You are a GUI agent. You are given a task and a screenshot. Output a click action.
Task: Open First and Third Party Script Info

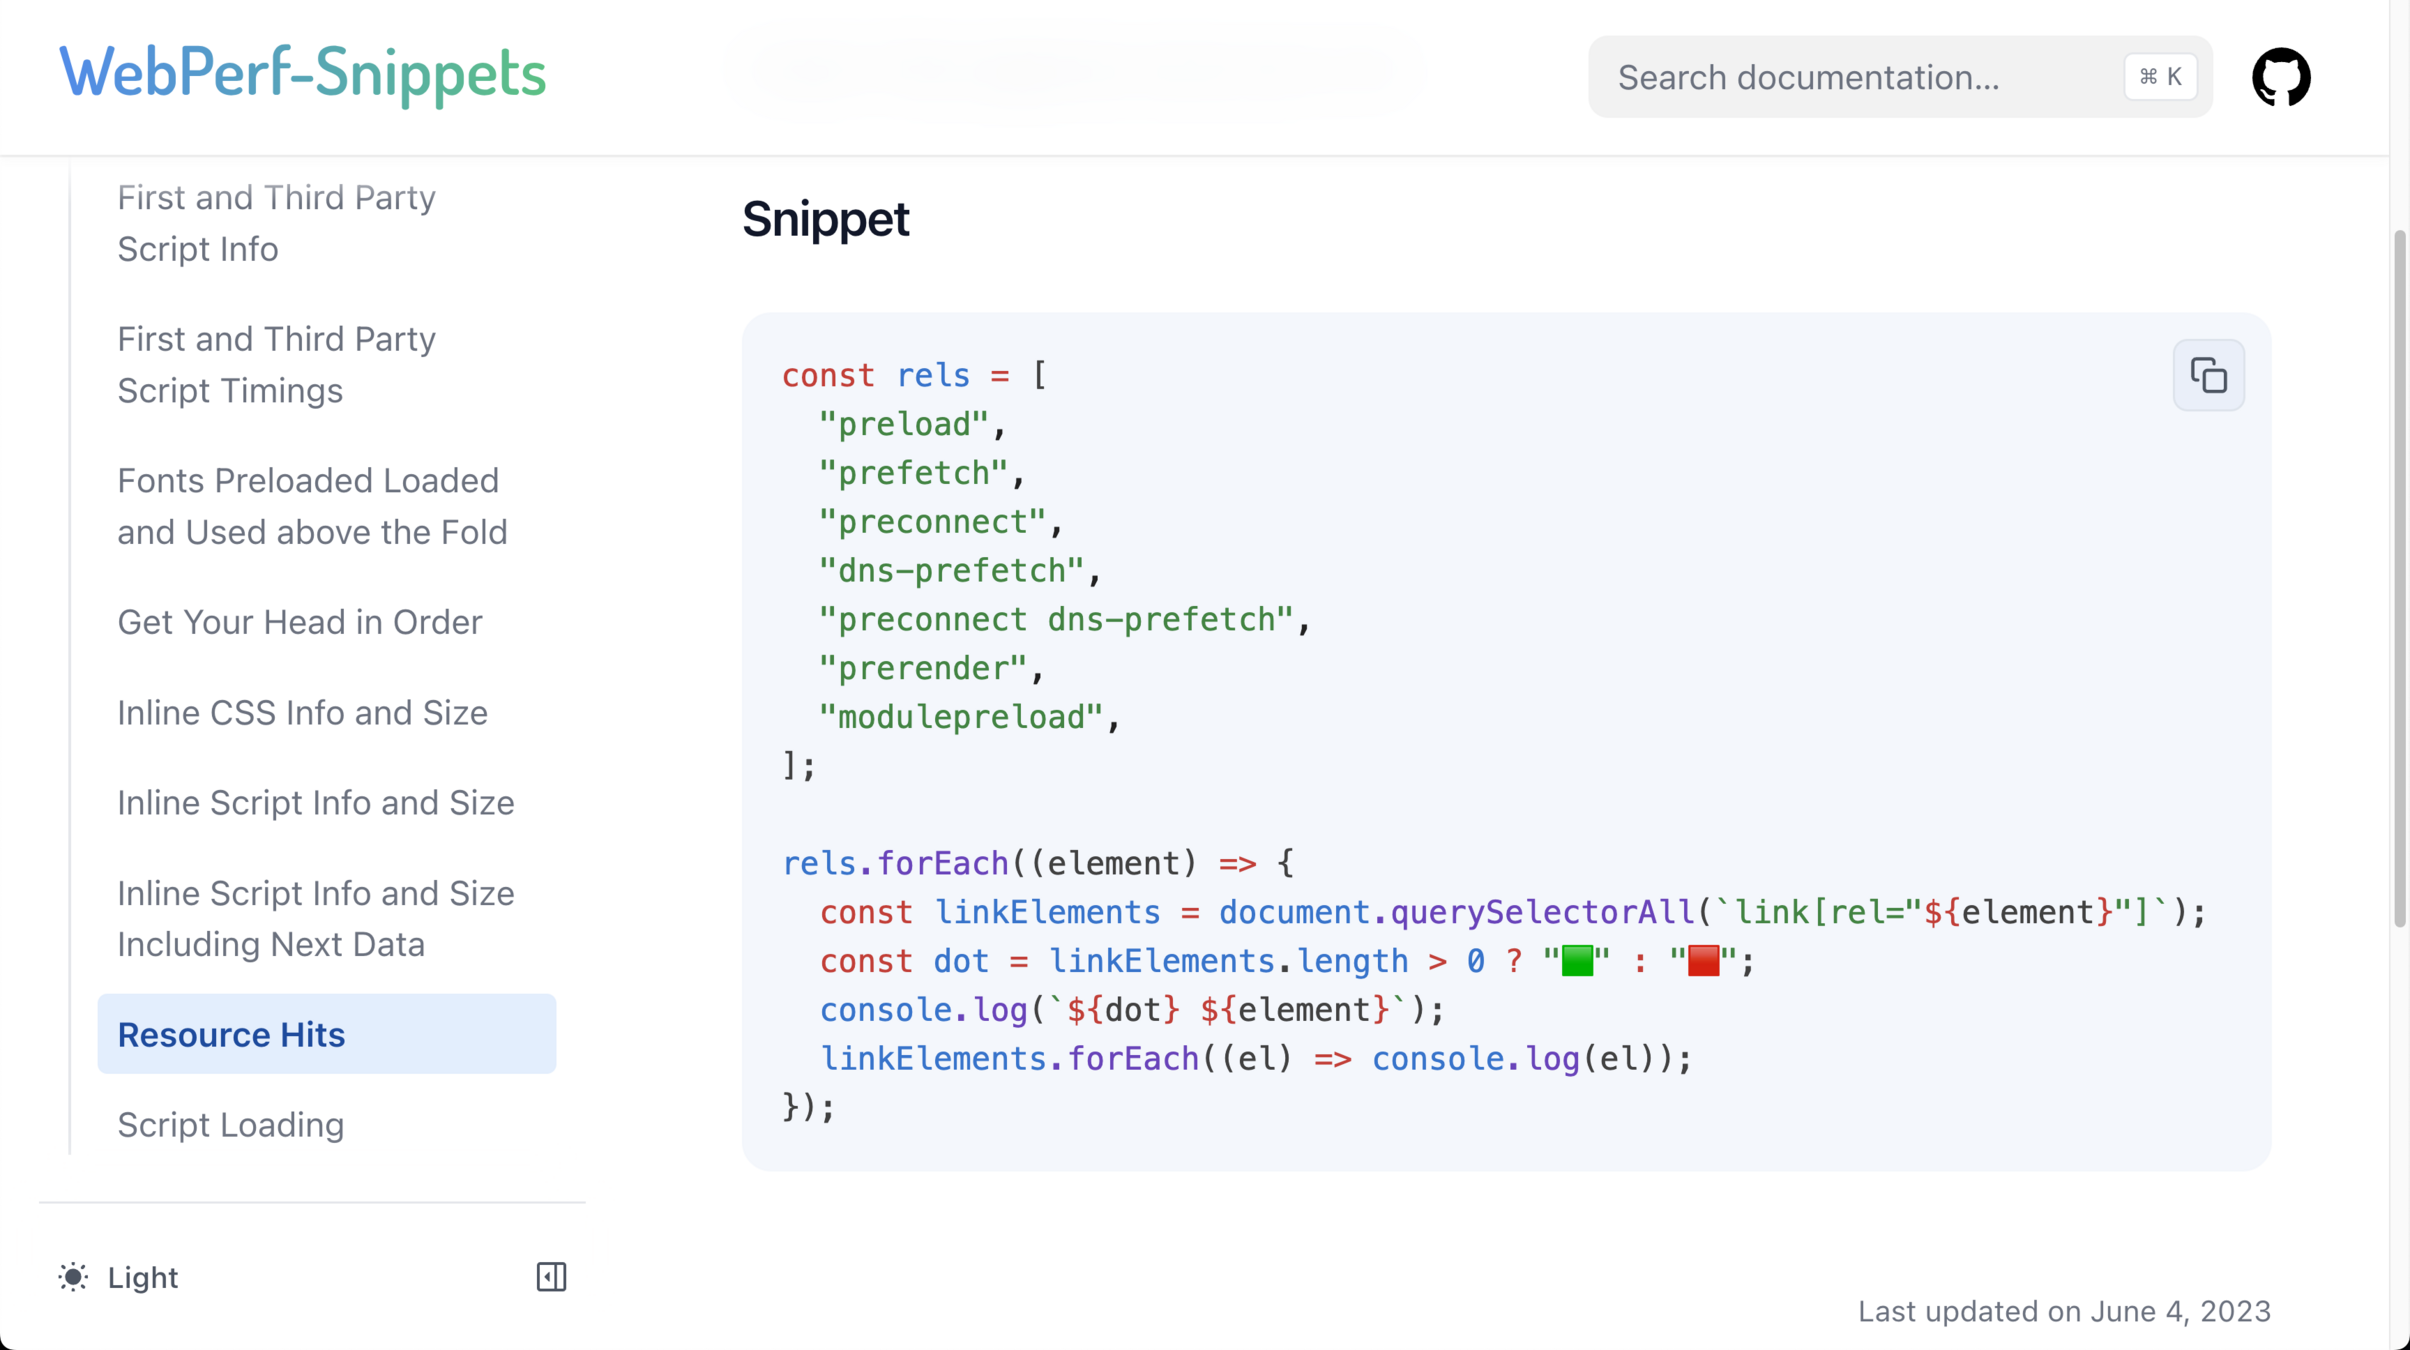277,223
